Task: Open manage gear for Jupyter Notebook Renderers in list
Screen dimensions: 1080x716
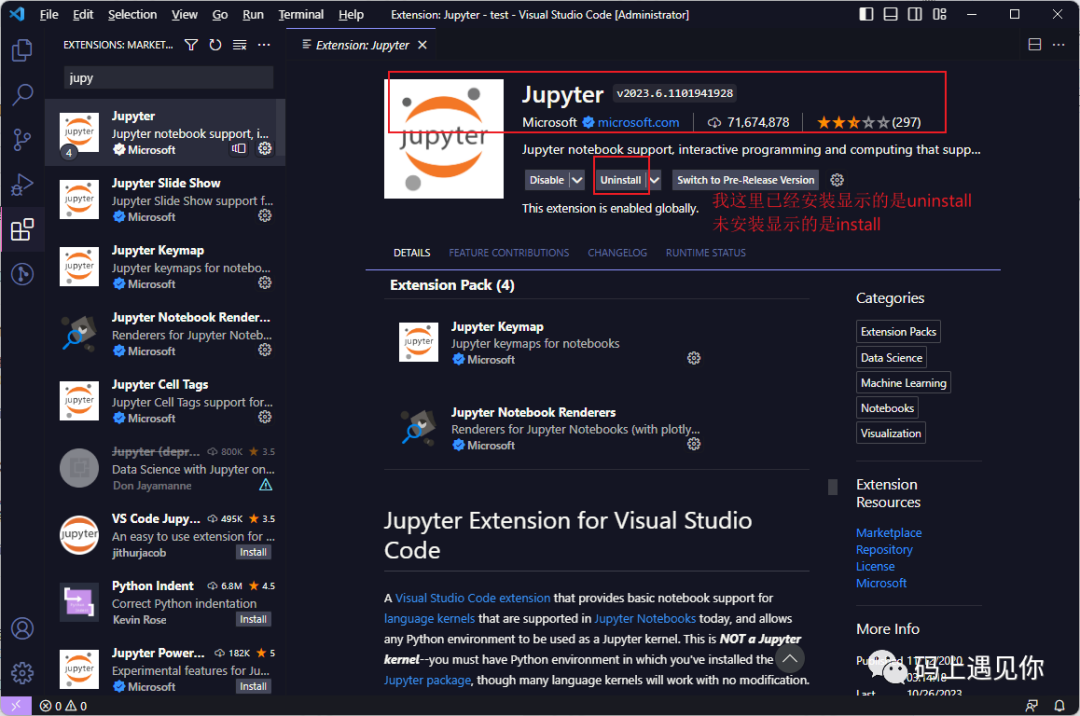Action: click(264, 350)
